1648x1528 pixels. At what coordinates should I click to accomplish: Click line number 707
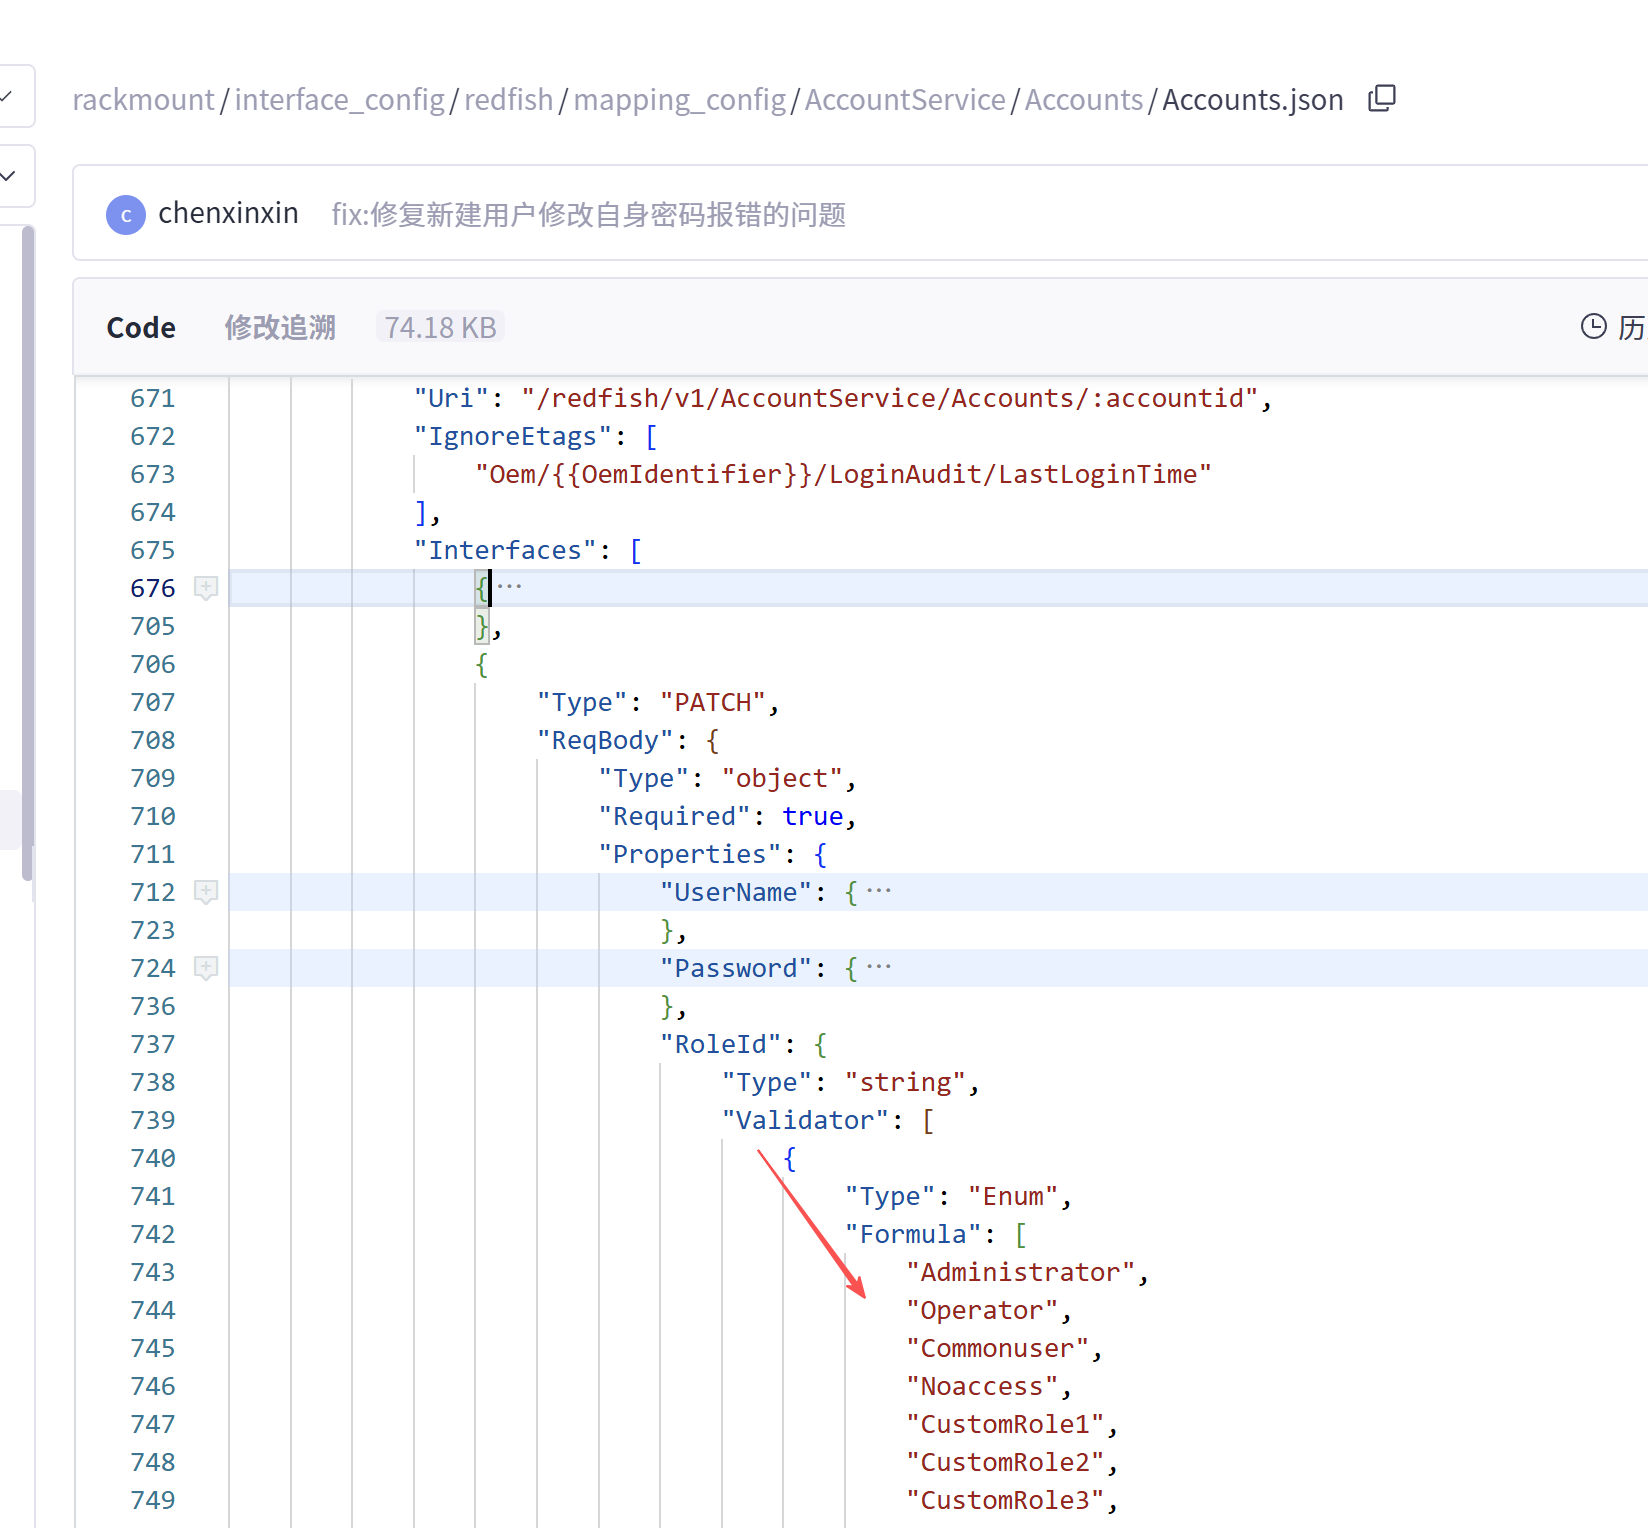[153, 702]
